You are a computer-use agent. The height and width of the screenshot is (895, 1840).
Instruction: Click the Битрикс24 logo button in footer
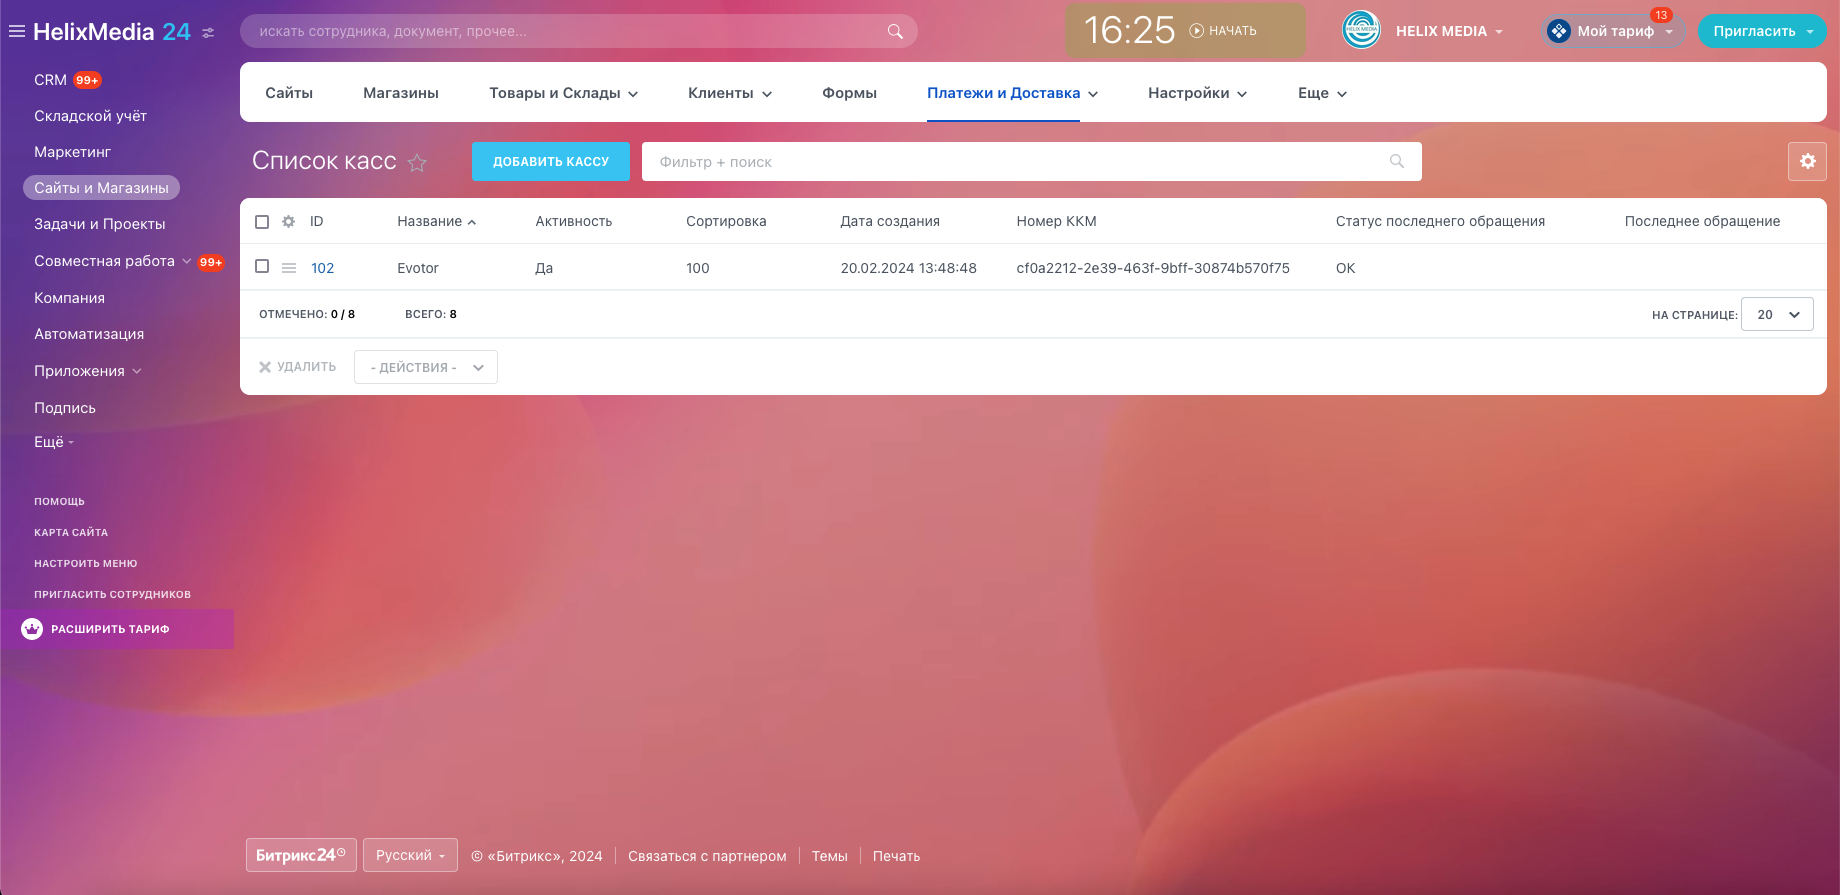301,855
